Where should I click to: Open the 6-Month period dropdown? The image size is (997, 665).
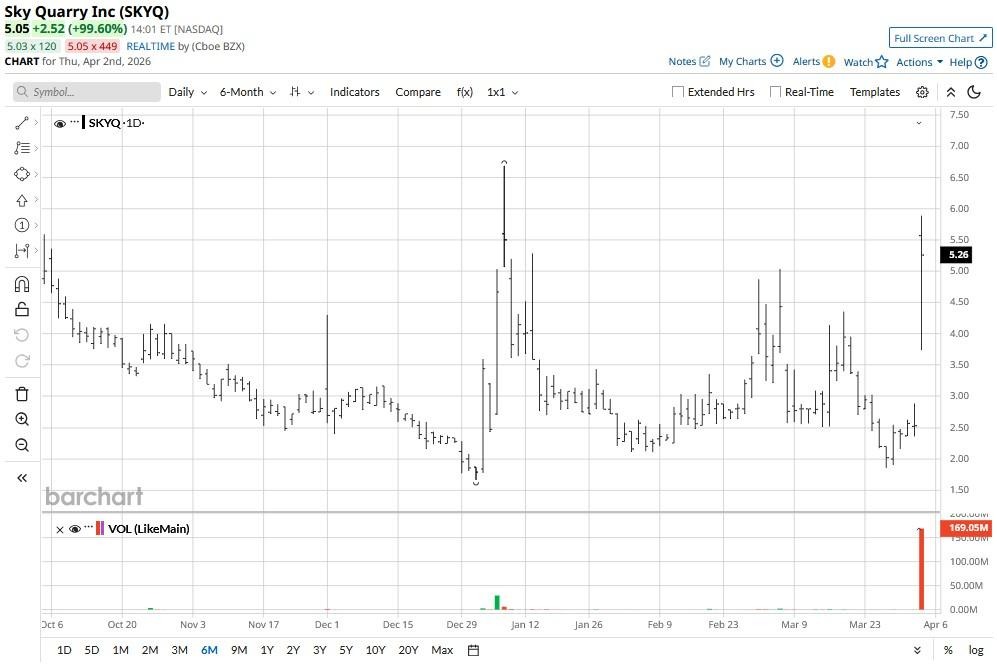pos(248,92)
